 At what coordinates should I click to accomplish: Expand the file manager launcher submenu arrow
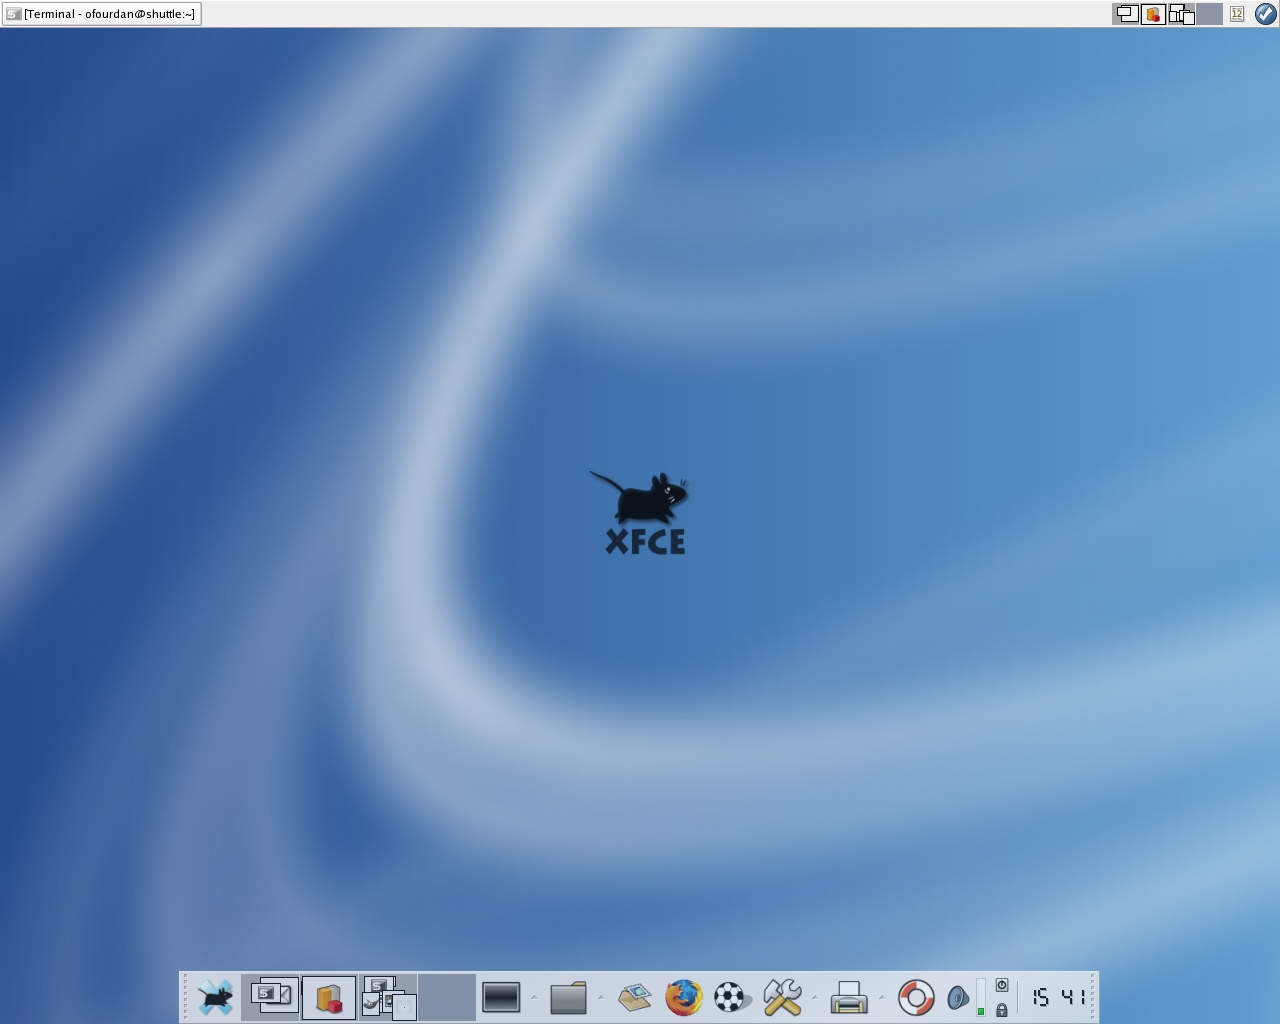(601, 997)
